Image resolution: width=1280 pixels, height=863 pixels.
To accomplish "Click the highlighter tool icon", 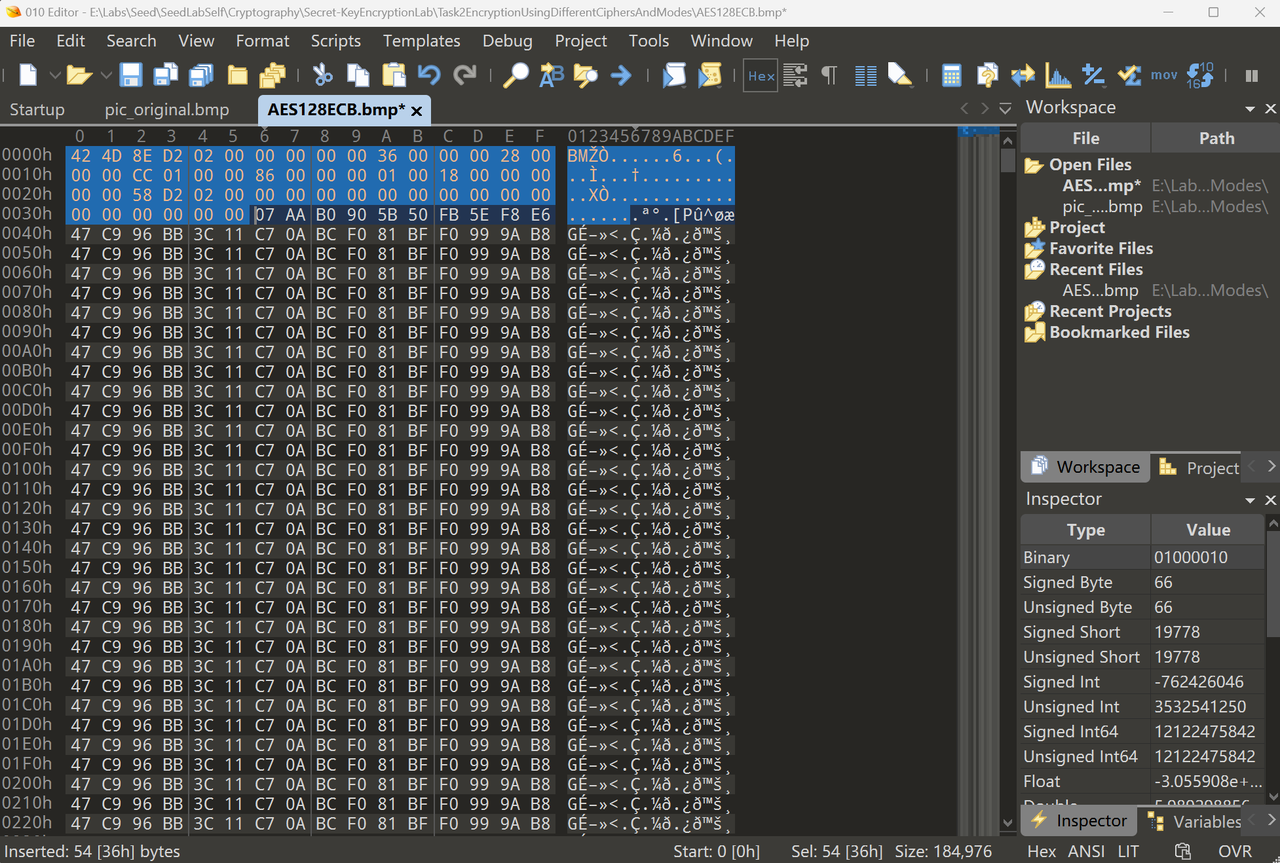I will 900,75.
